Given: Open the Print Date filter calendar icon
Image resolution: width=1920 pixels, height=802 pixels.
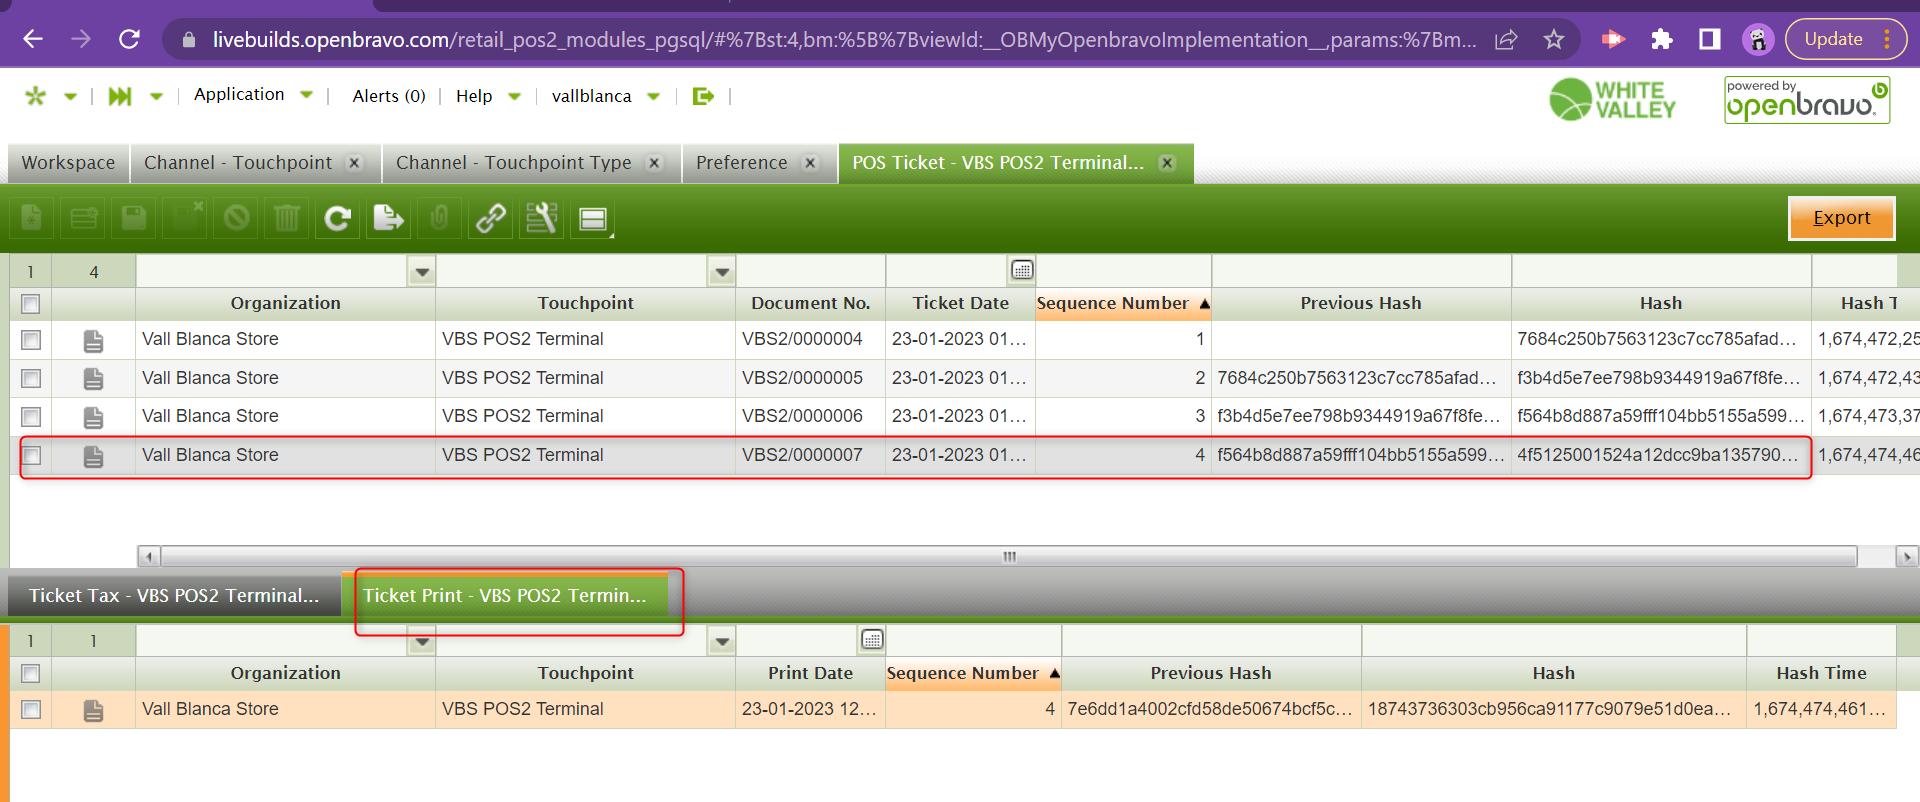Looking at the screenshot, I should point(872,640).
